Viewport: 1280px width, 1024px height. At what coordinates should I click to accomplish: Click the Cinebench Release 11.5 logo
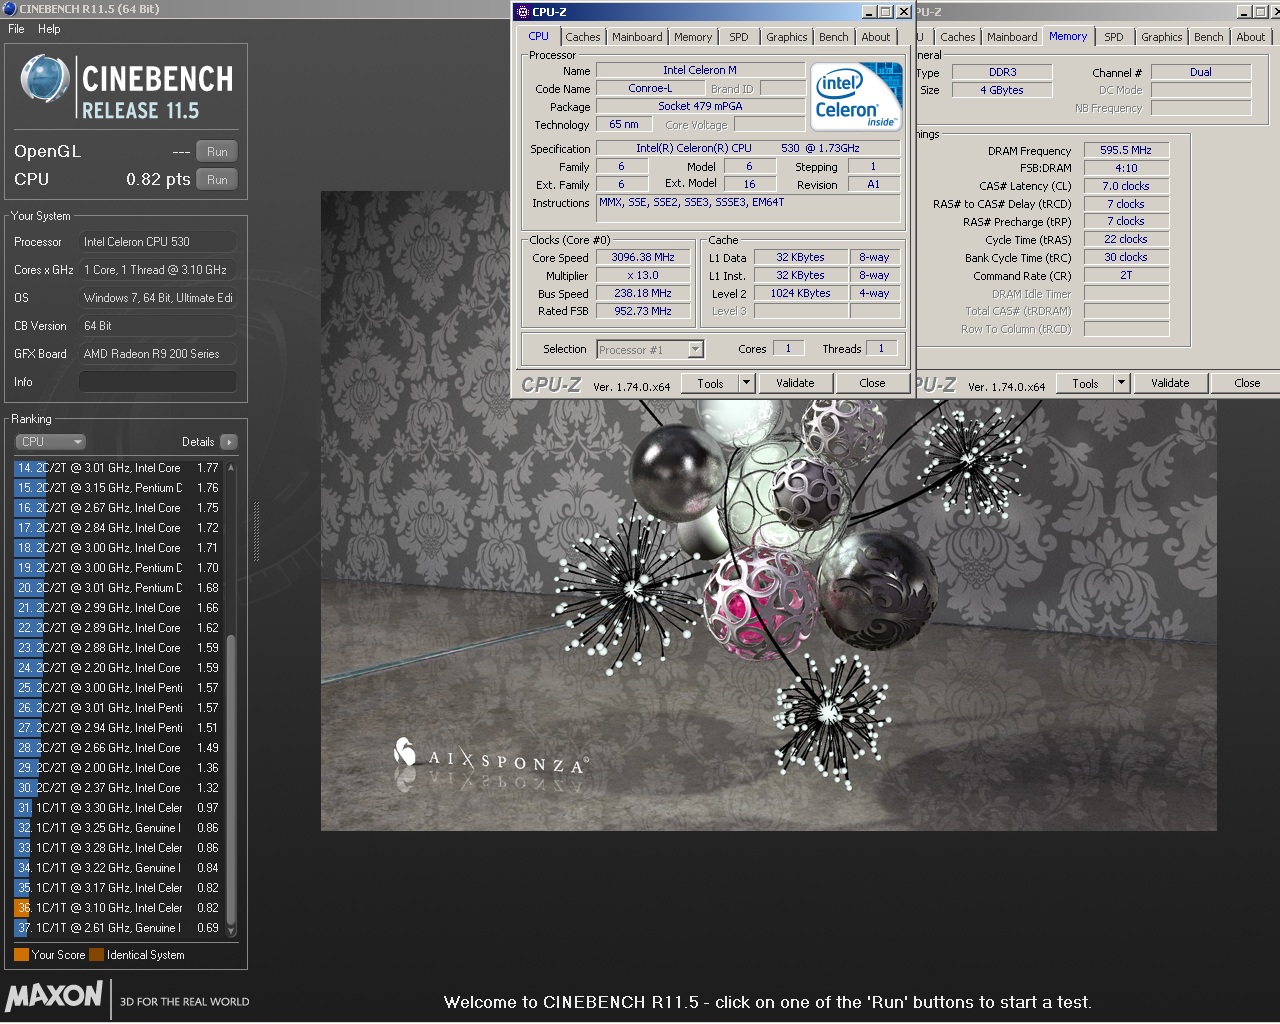pyautogui.click(x=126, y=88)
